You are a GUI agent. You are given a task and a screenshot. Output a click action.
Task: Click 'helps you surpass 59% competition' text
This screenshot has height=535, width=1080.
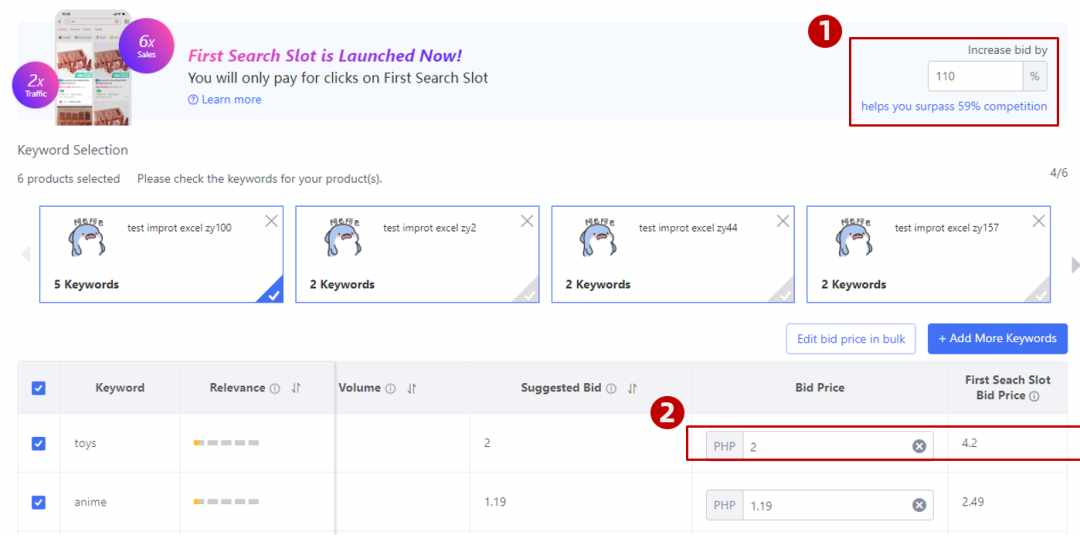pyautogui.click(x=954, y=107)
